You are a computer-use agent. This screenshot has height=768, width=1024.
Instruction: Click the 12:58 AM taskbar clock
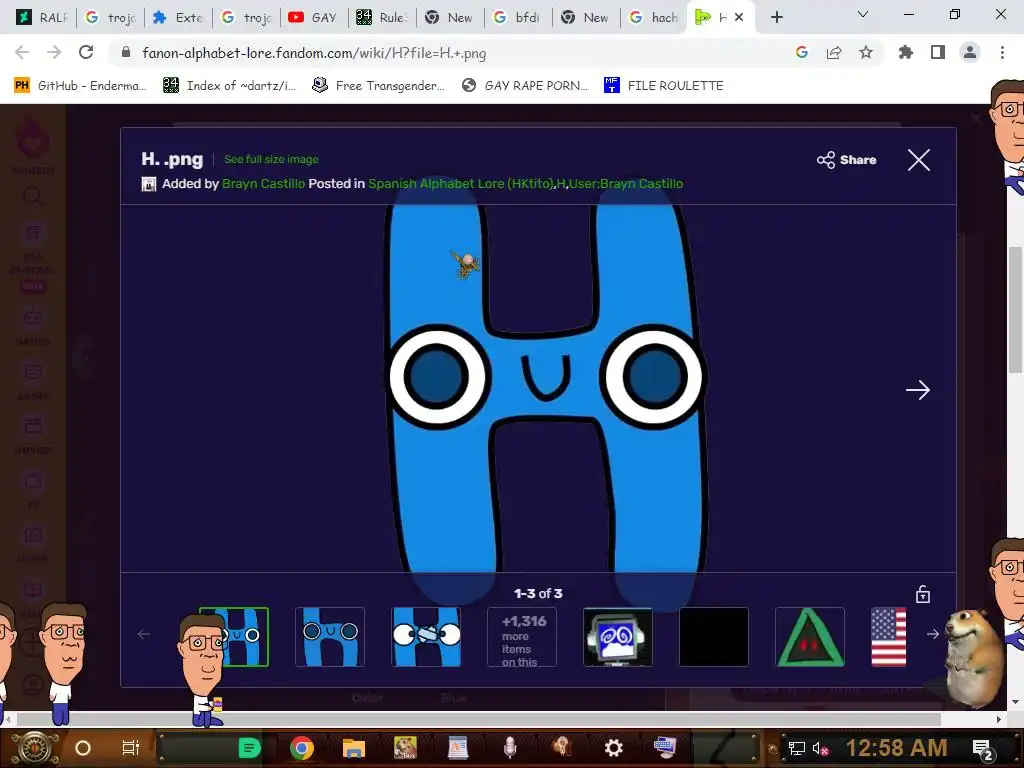click(x=896, y=748)
